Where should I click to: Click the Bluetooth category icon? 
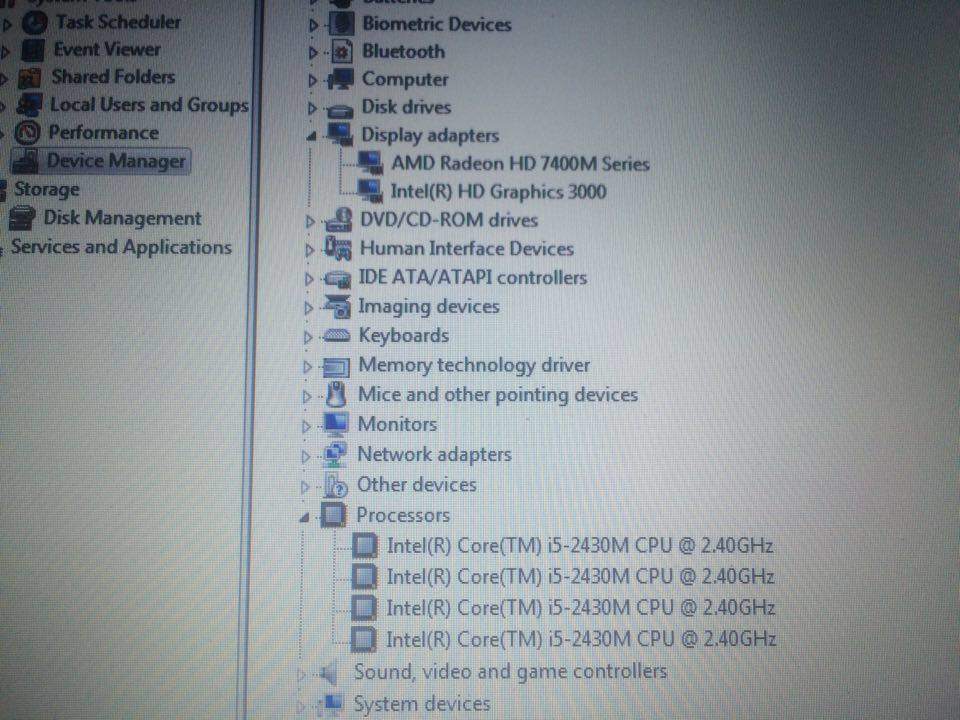pos(342,52)
